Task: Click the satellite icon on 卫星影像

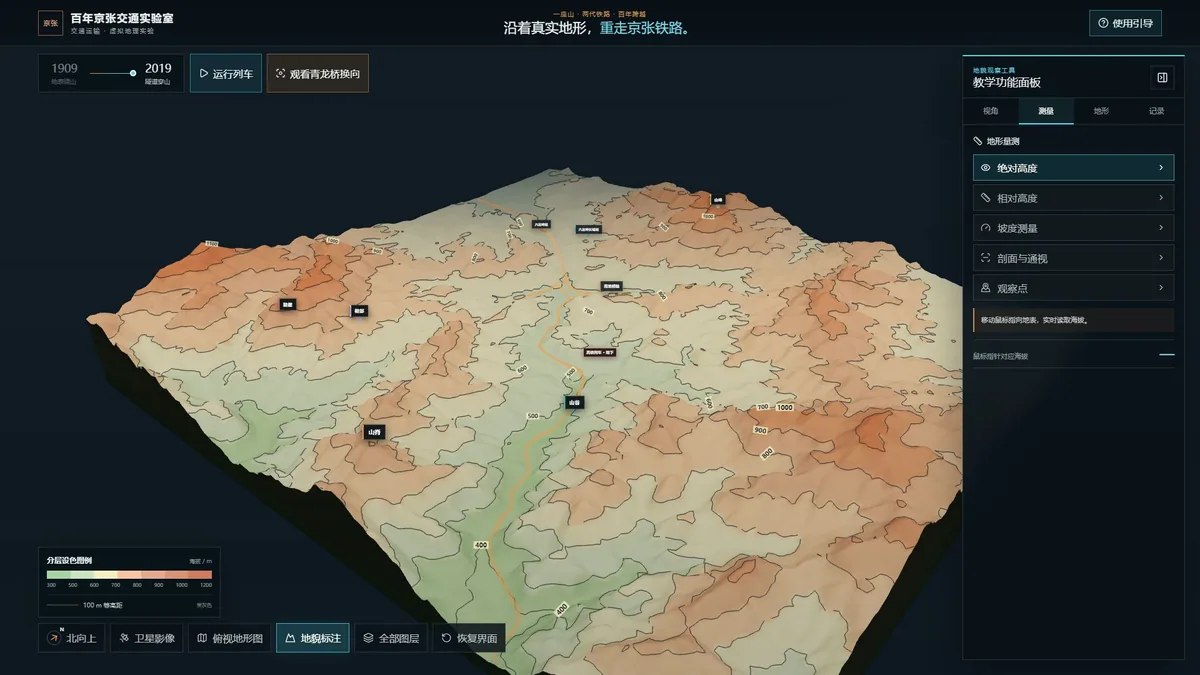Action: [125, 638]
